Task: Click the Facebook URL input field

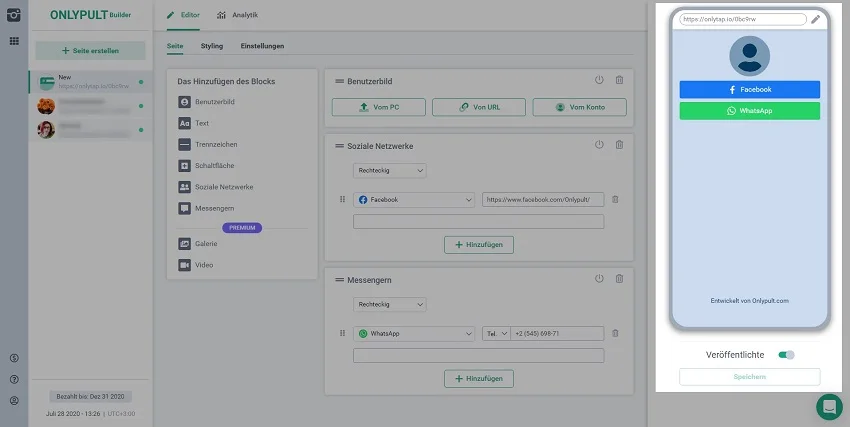Action: click(x=542, y=200)
